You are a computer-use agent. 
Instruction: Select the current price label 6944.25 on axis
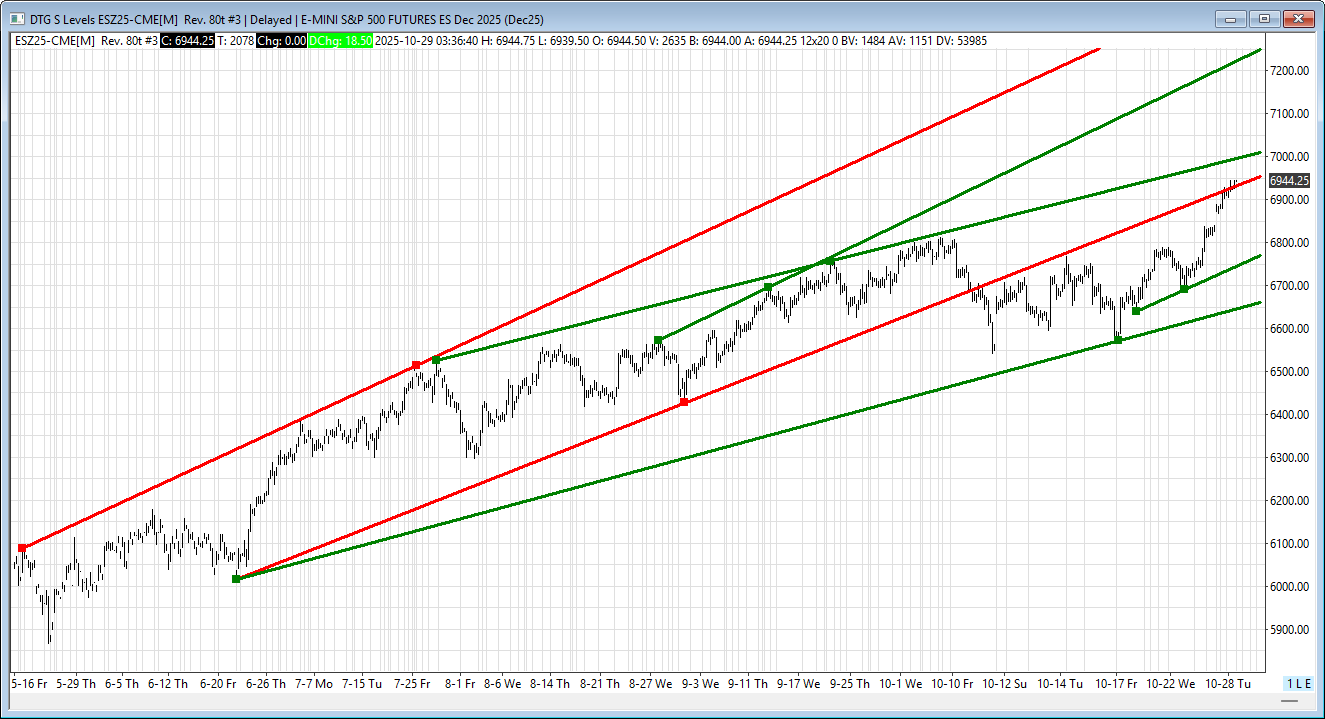point(1288,181)
